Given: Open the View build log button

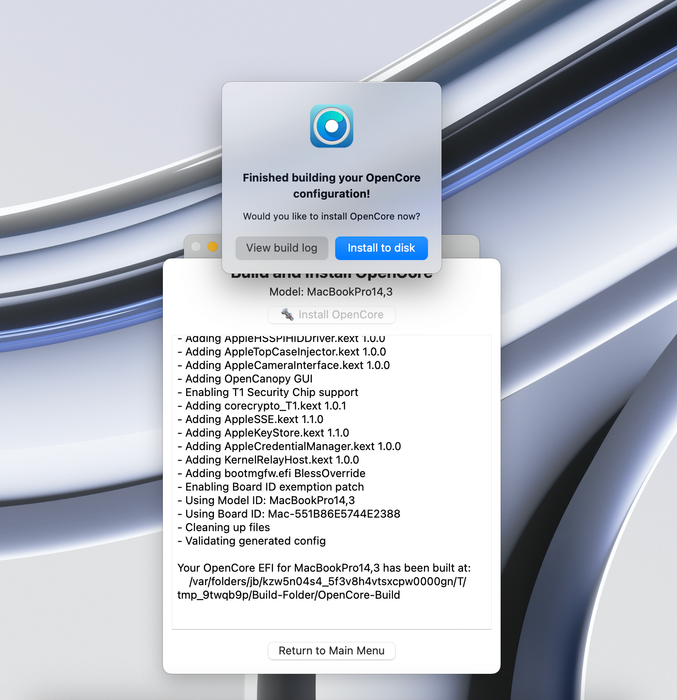Looking at the screenshot, I should [282, 248].
